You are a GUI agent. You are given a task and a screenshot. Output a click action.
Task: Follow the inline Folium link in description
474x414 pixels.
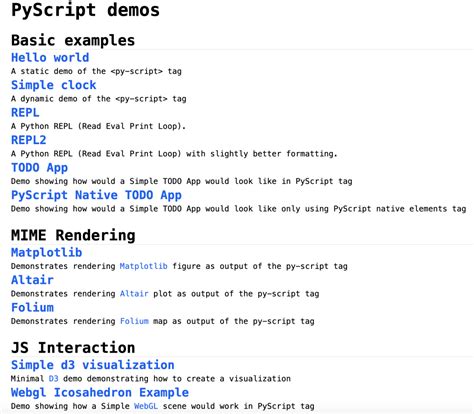134,321
